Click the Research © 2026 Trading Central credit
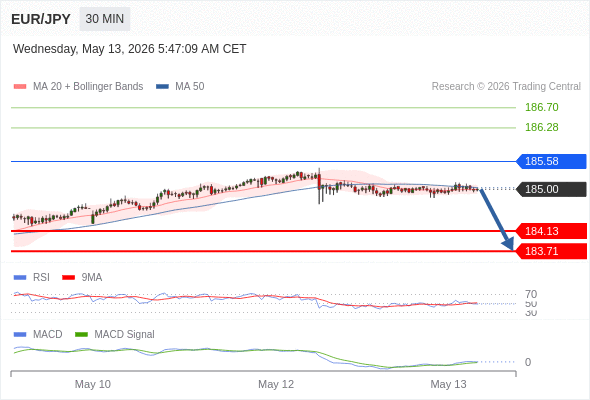Screen dimensions: 590x400 point(506,87)
